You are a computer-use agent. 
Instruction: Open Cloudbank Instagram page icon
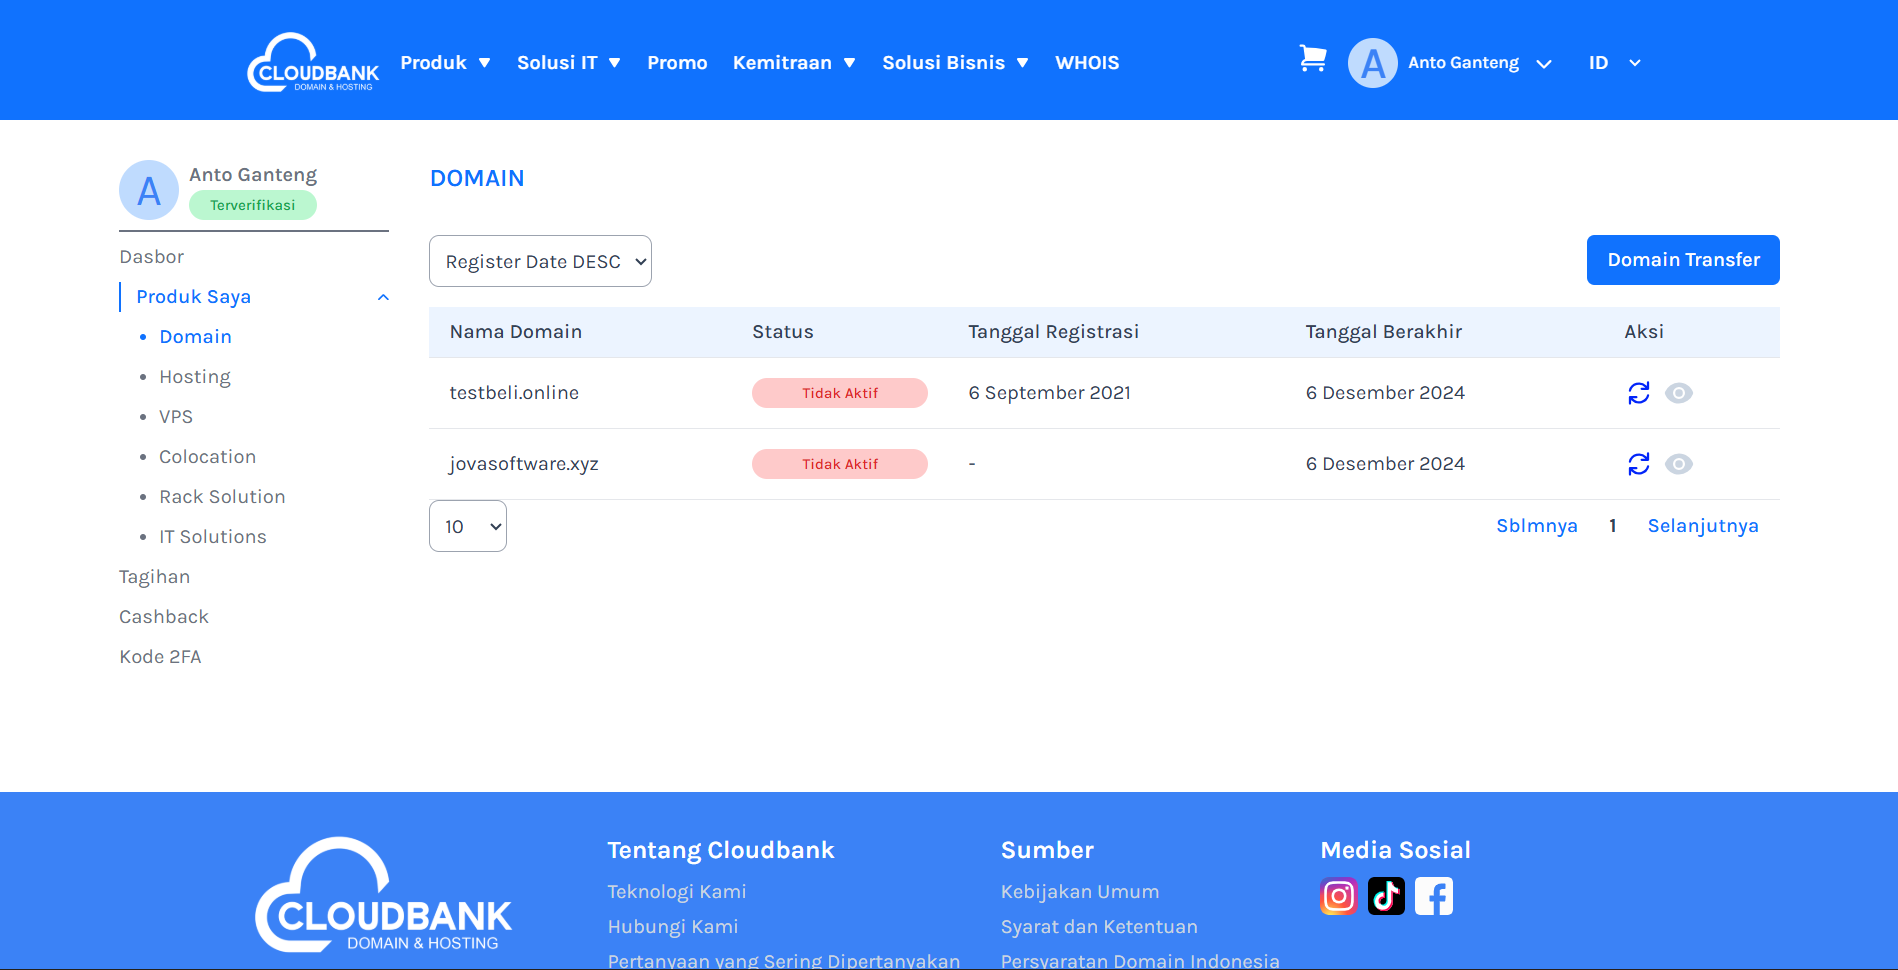(x=1338, y=896)
